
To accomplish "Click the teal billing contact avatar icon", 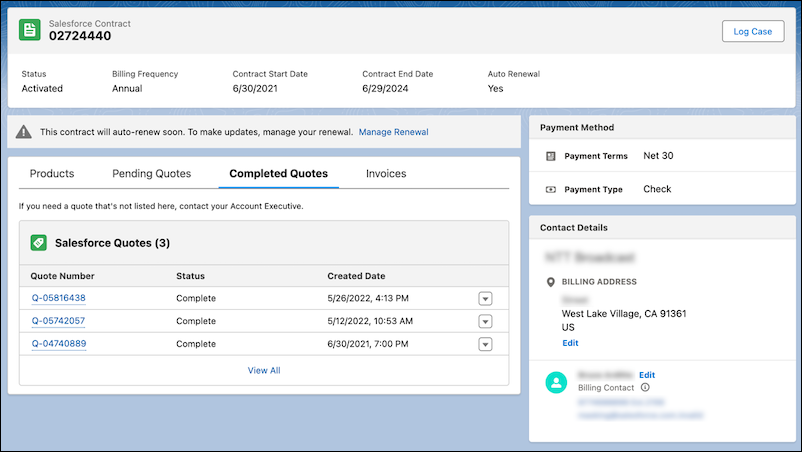I will 556,382.
